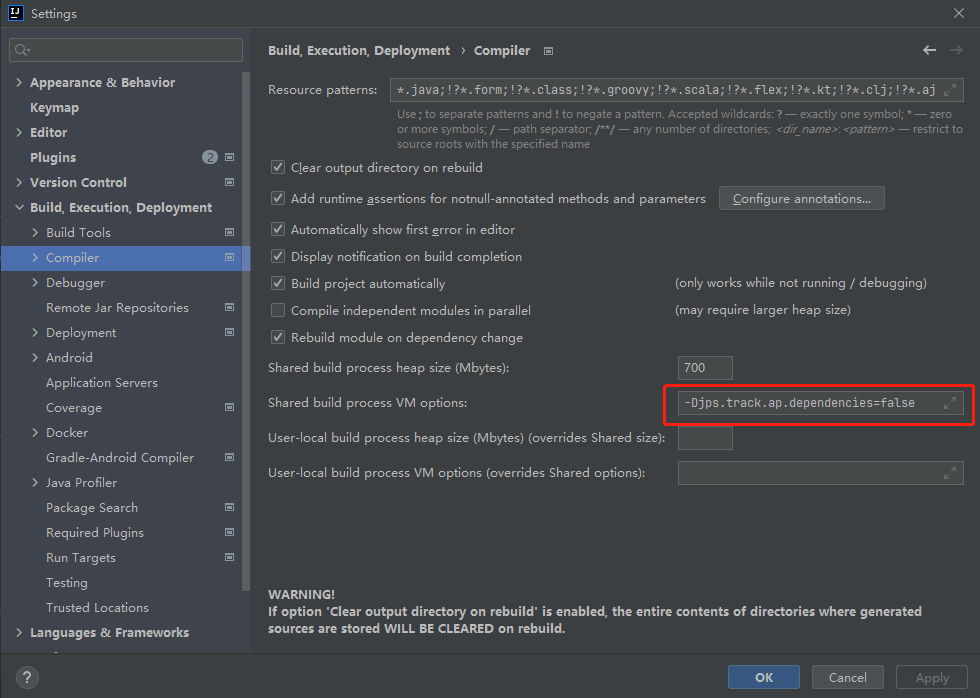Viewport: 980px width, 698px height.
Task: Toggle Automatically show first error in editor
Action: pyautogui.click(x=278, y=230)
